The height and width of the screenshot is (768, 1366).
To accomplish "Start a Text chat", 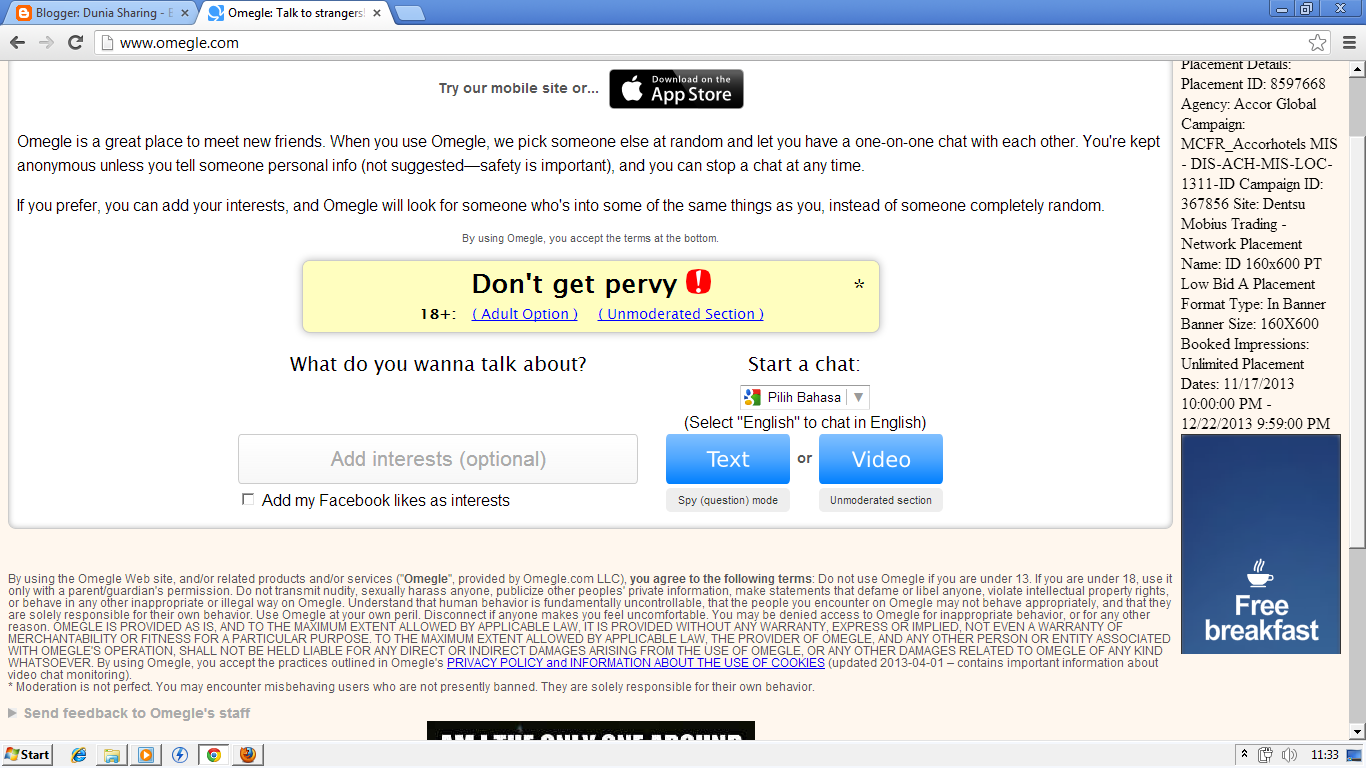I will point(727,459).
